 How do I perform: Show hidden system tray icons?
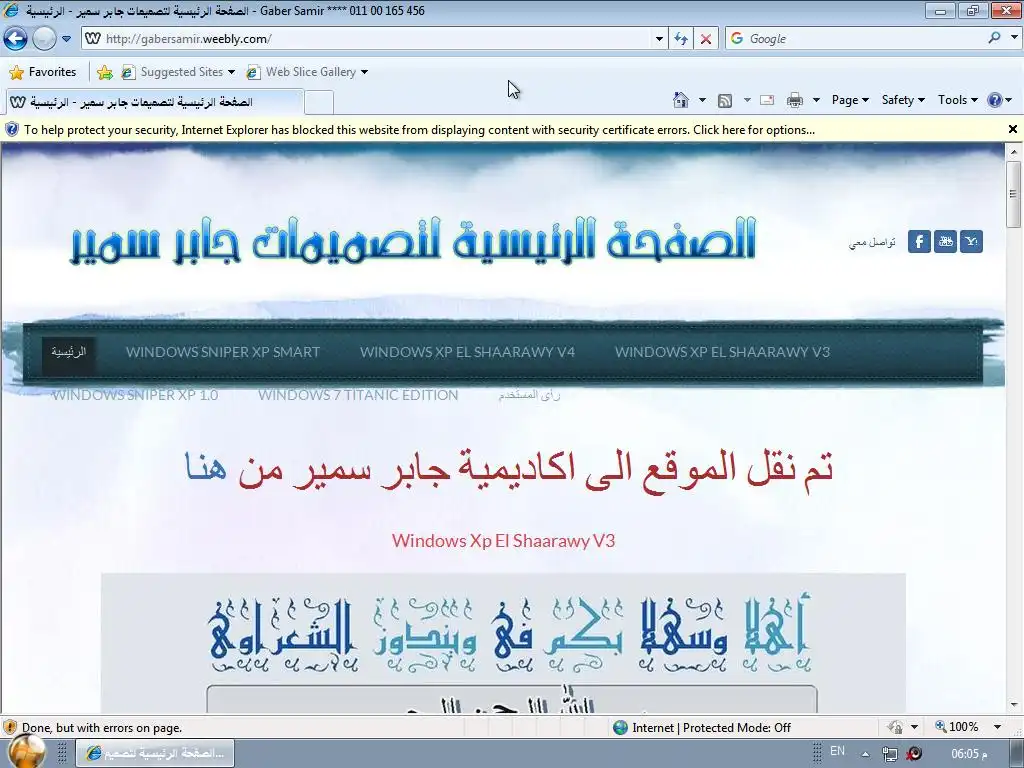click(865, 754)
